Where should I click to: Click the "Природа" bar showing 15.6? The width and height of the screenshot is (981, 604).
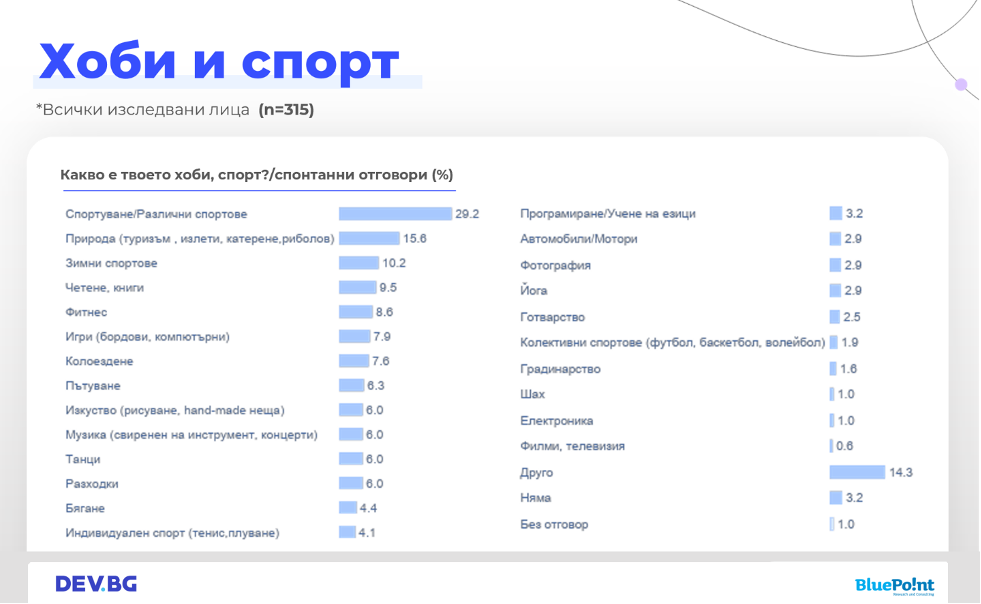point(369,238)
